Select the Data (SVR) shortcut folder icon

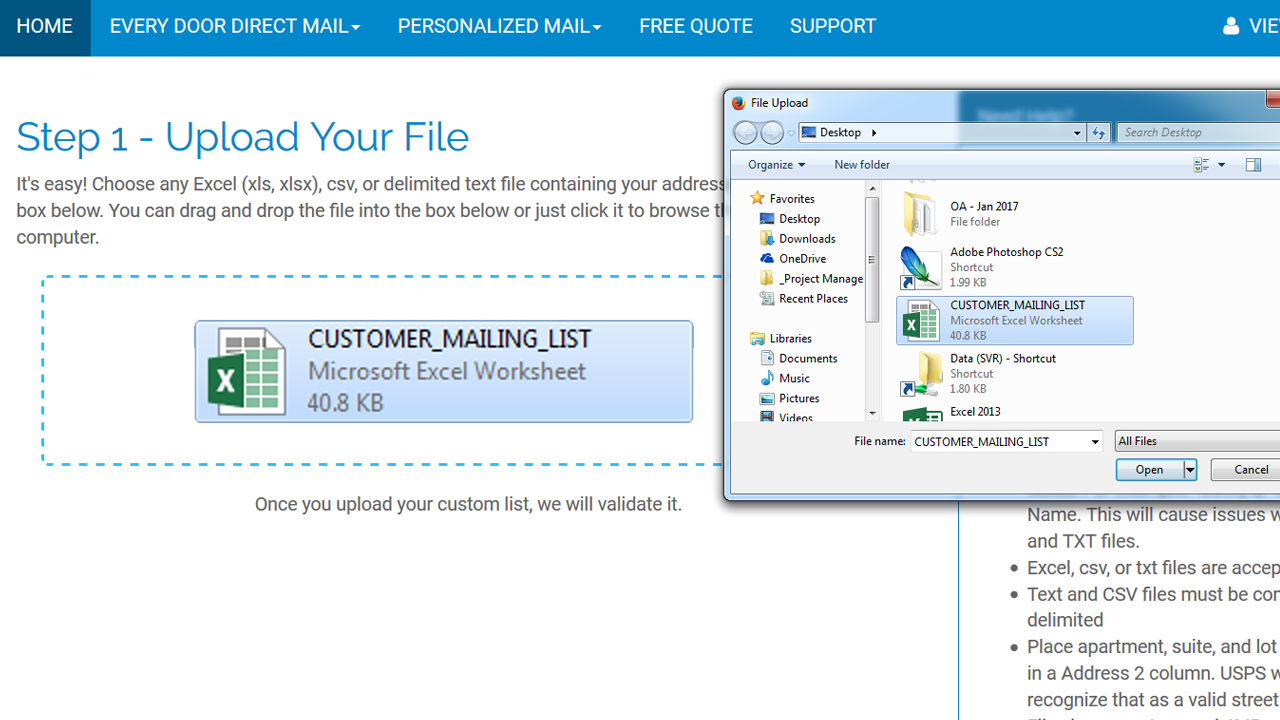(920, 374)
